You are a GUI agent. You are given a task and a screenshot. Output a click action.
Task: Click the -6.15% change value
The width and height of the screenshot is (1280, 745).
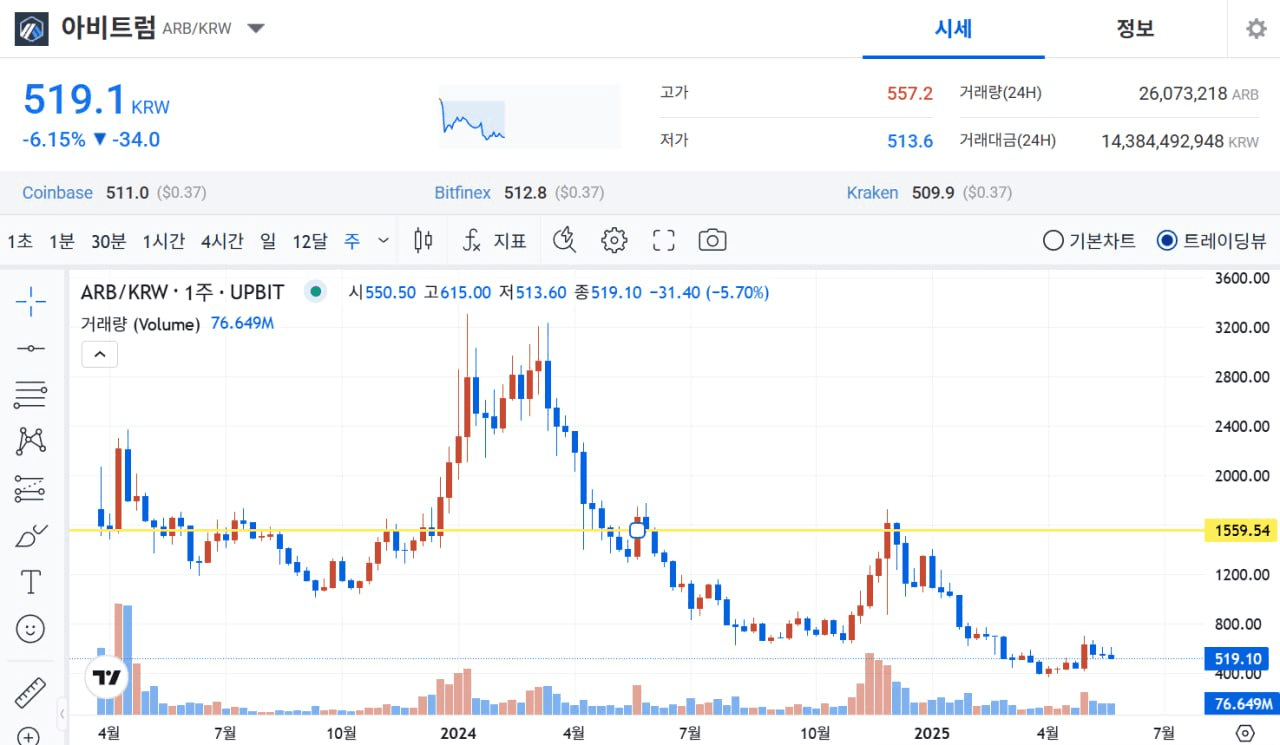pos(54,139)
